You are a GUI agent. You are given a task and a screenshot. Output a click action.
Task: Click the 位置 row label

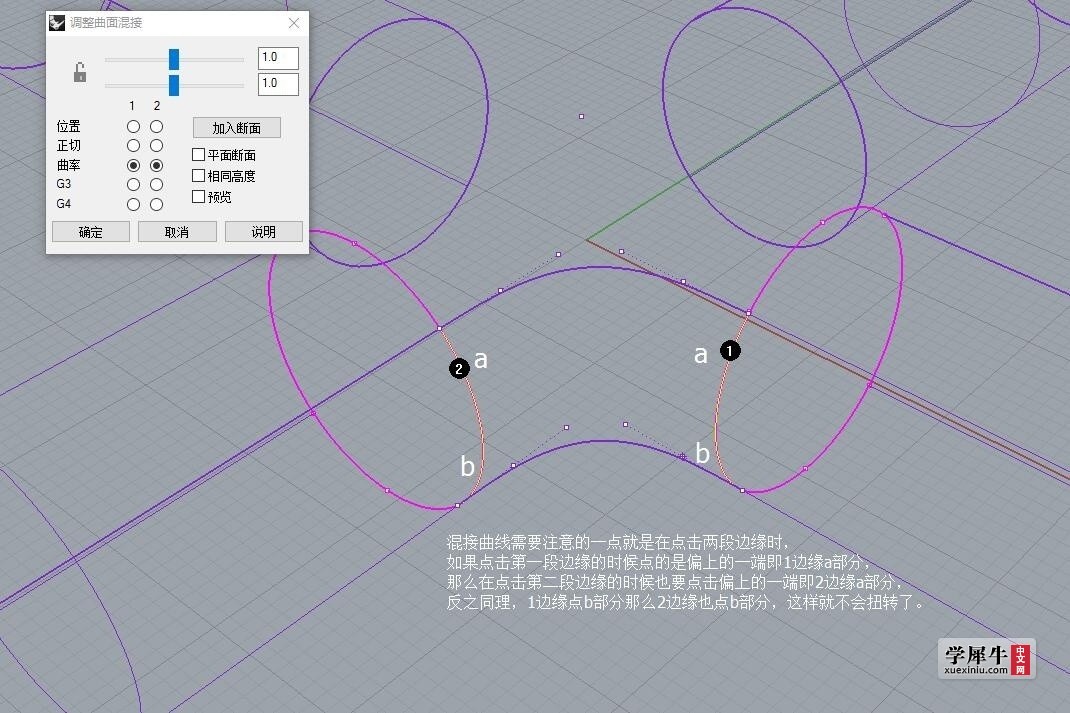click(x=68, y=126)
